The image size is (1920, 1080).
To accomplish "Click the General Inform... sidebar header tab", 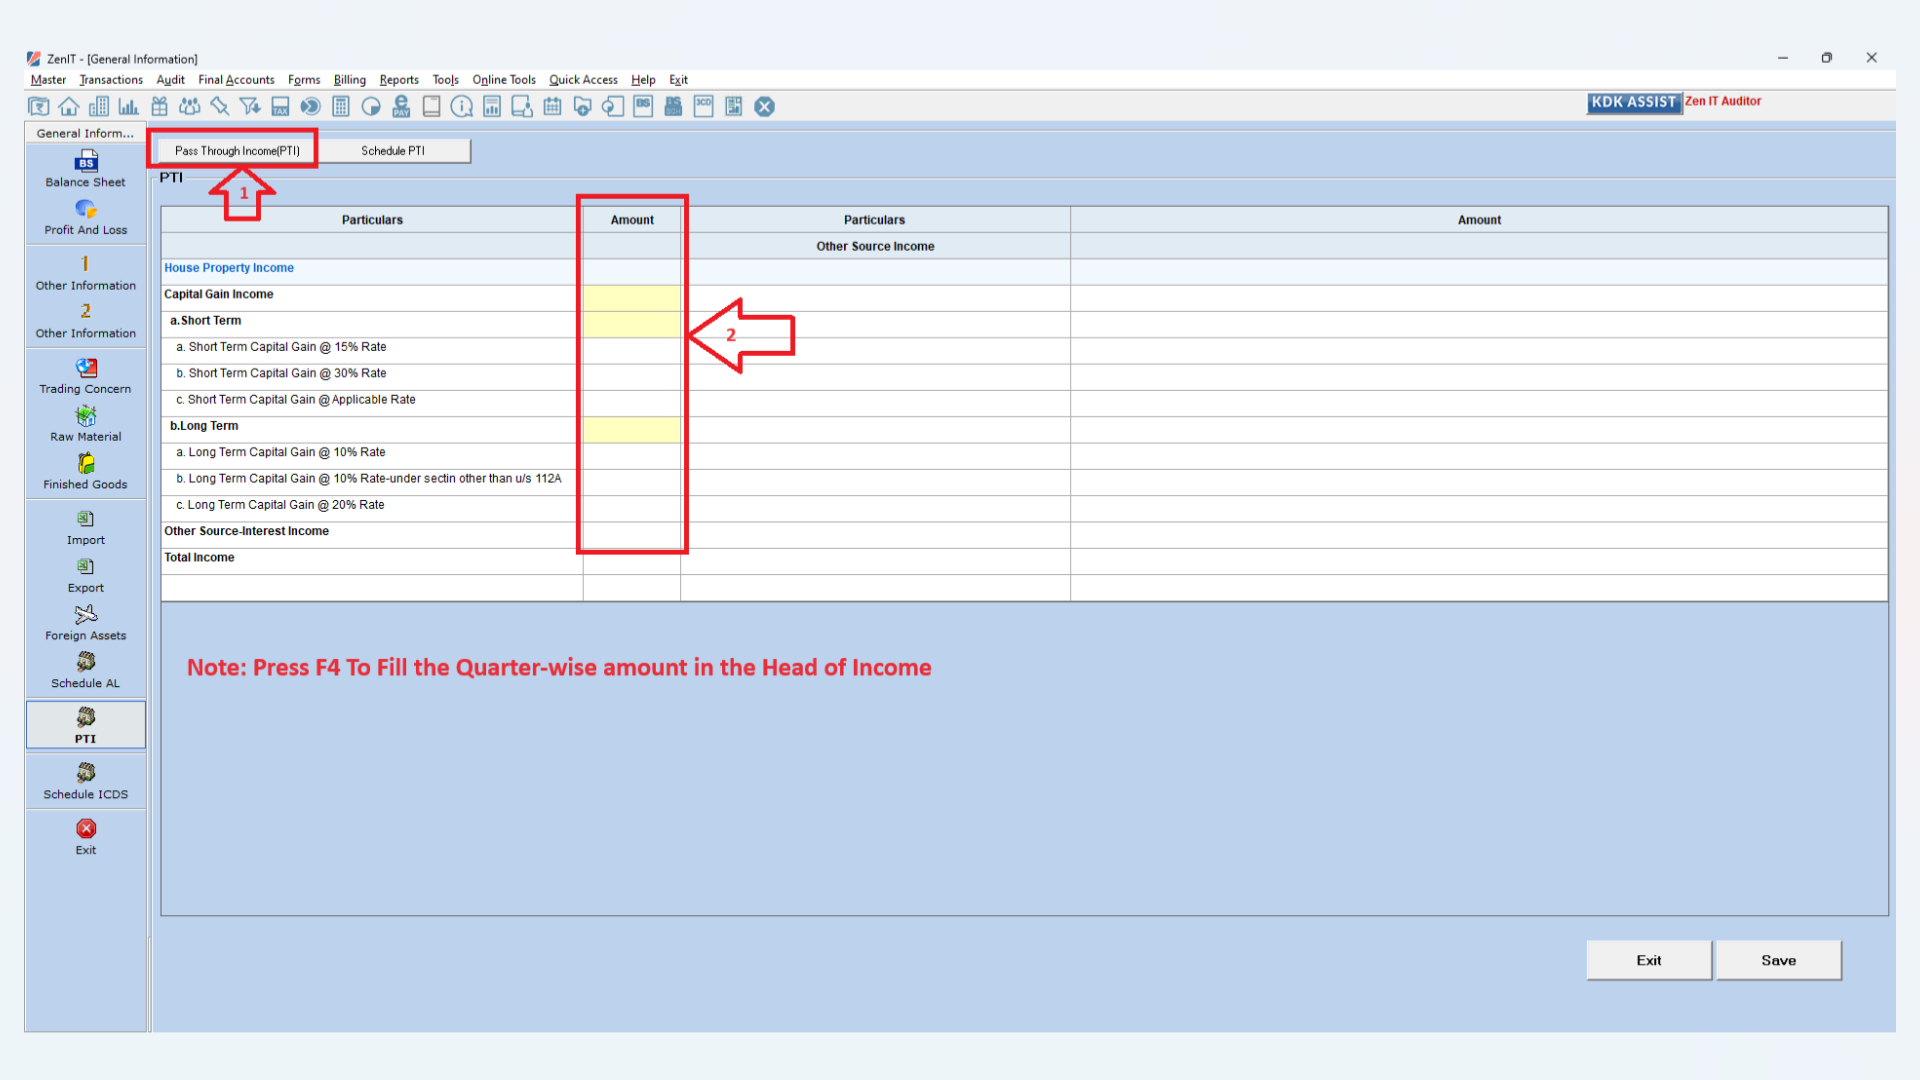I will [85, 133].
